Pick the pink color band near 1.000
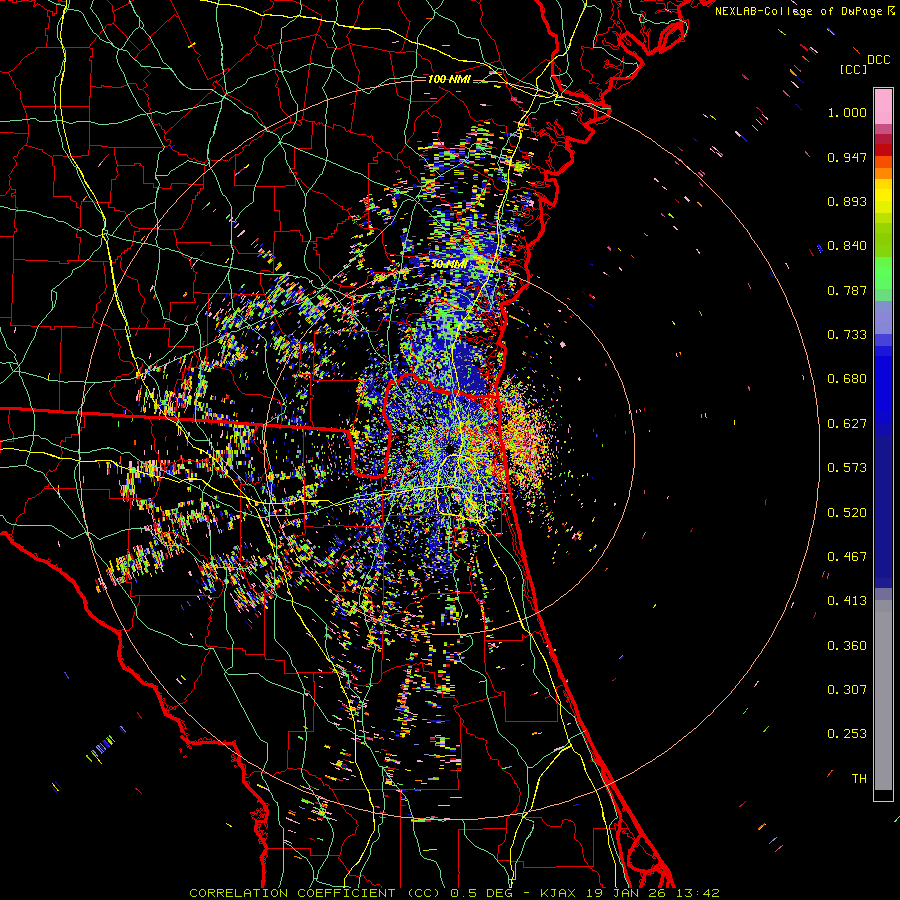 click(883, 107)
